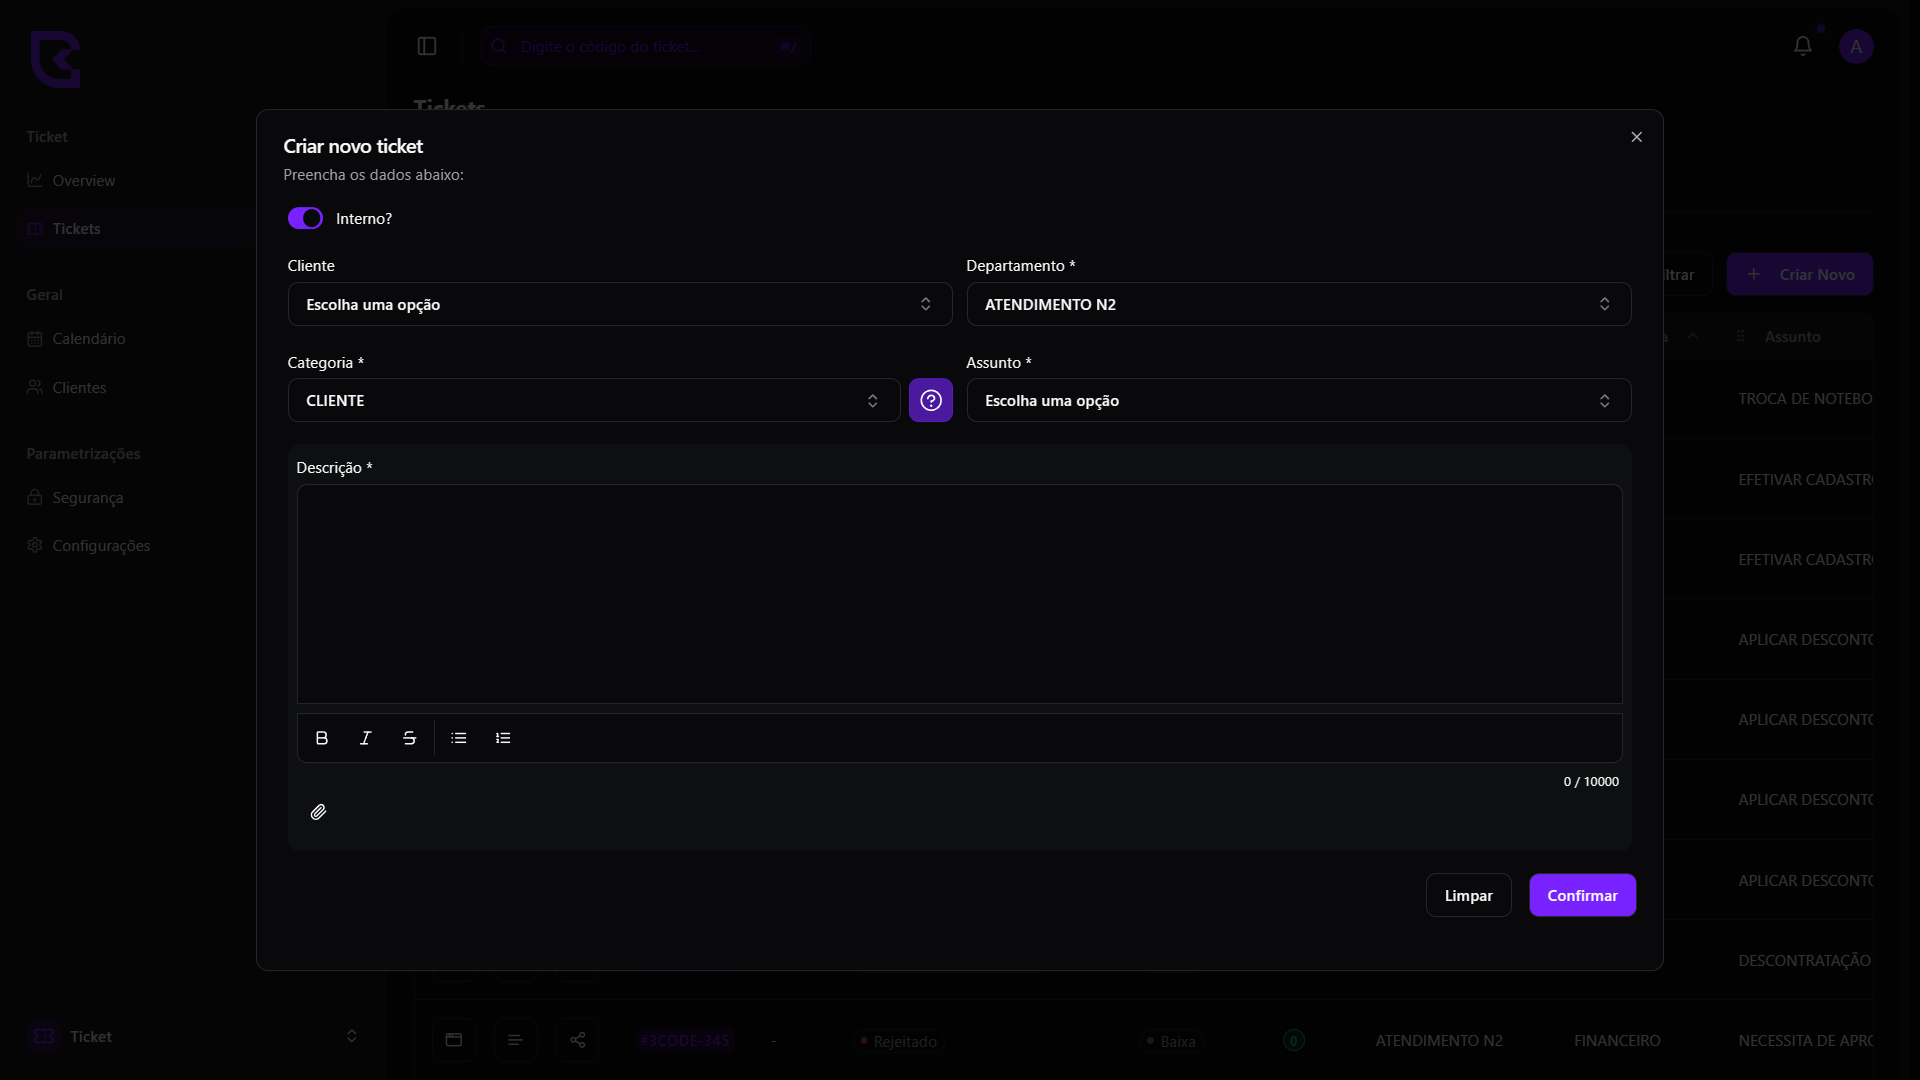Insert a bulleted list in description

click(x=459, y=738)
